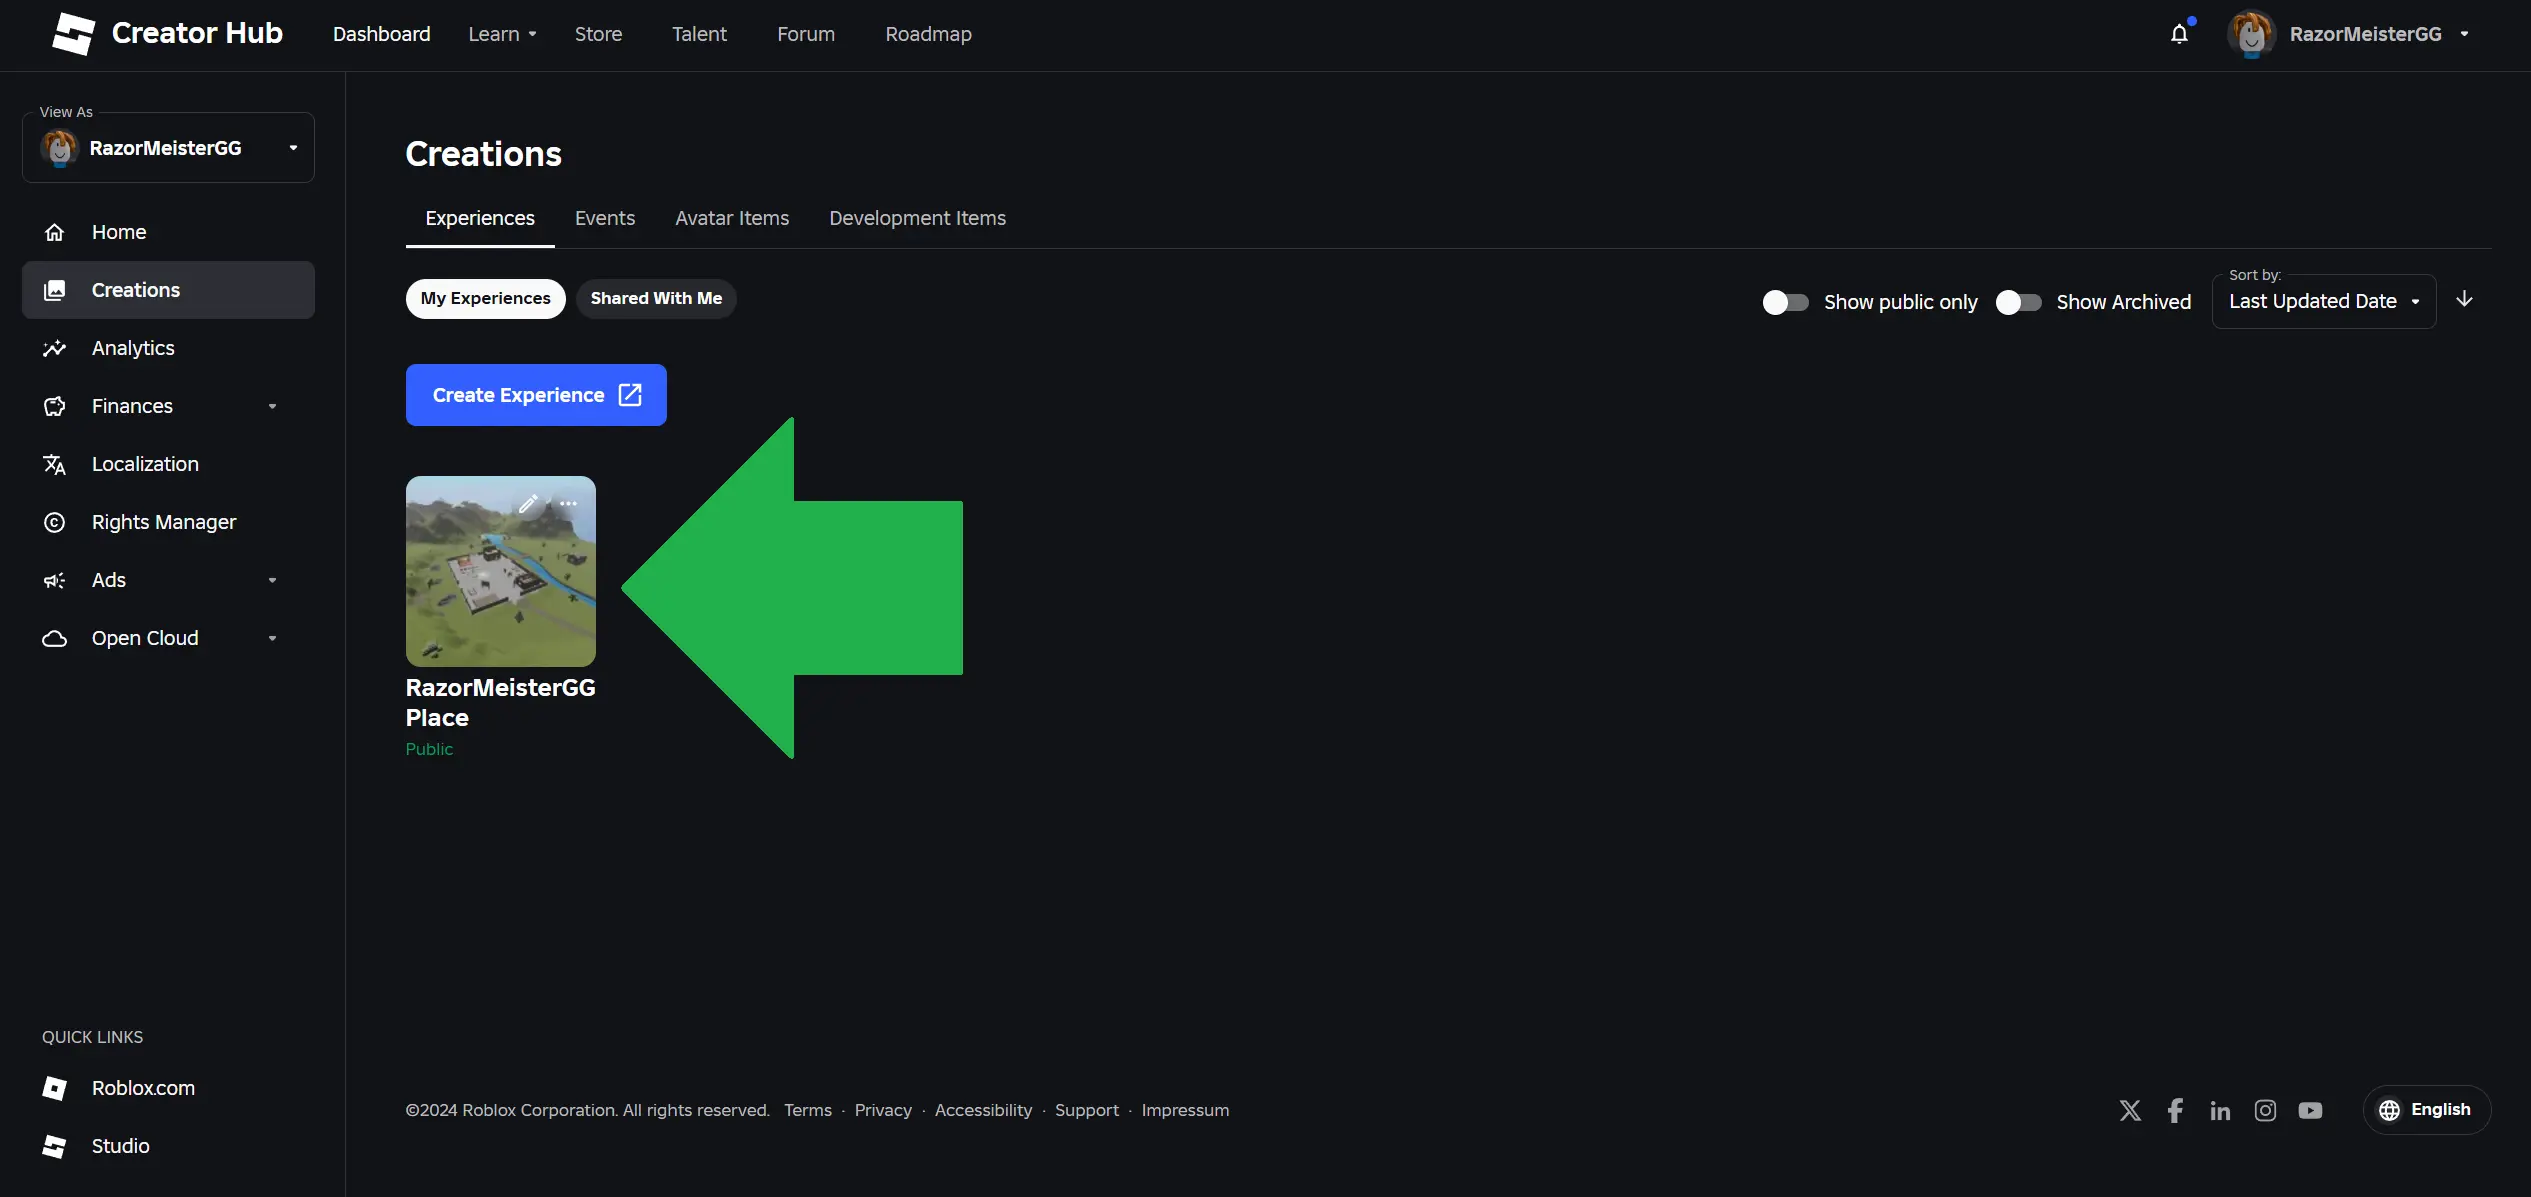The height and width of the screenshot is (1197, 2531).
Task: Select the Shared With Me filter pill
Action: click(656, 299)
